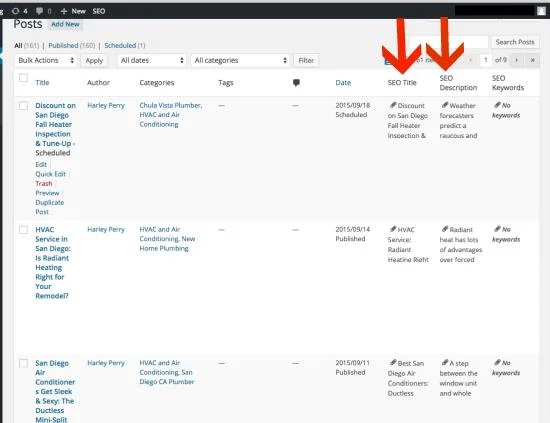Click the Add New post button

(x=65, y=24)
